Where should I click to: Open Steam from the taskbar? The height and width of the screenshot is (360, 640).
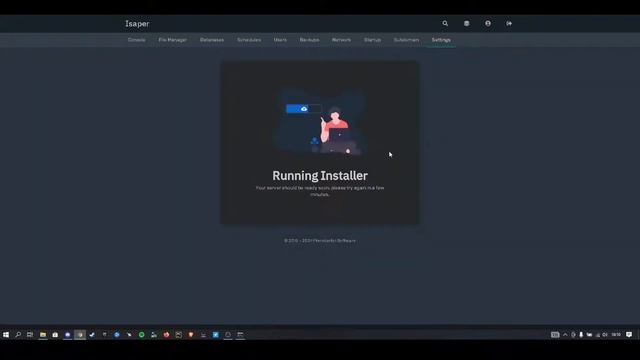[92, 335]
